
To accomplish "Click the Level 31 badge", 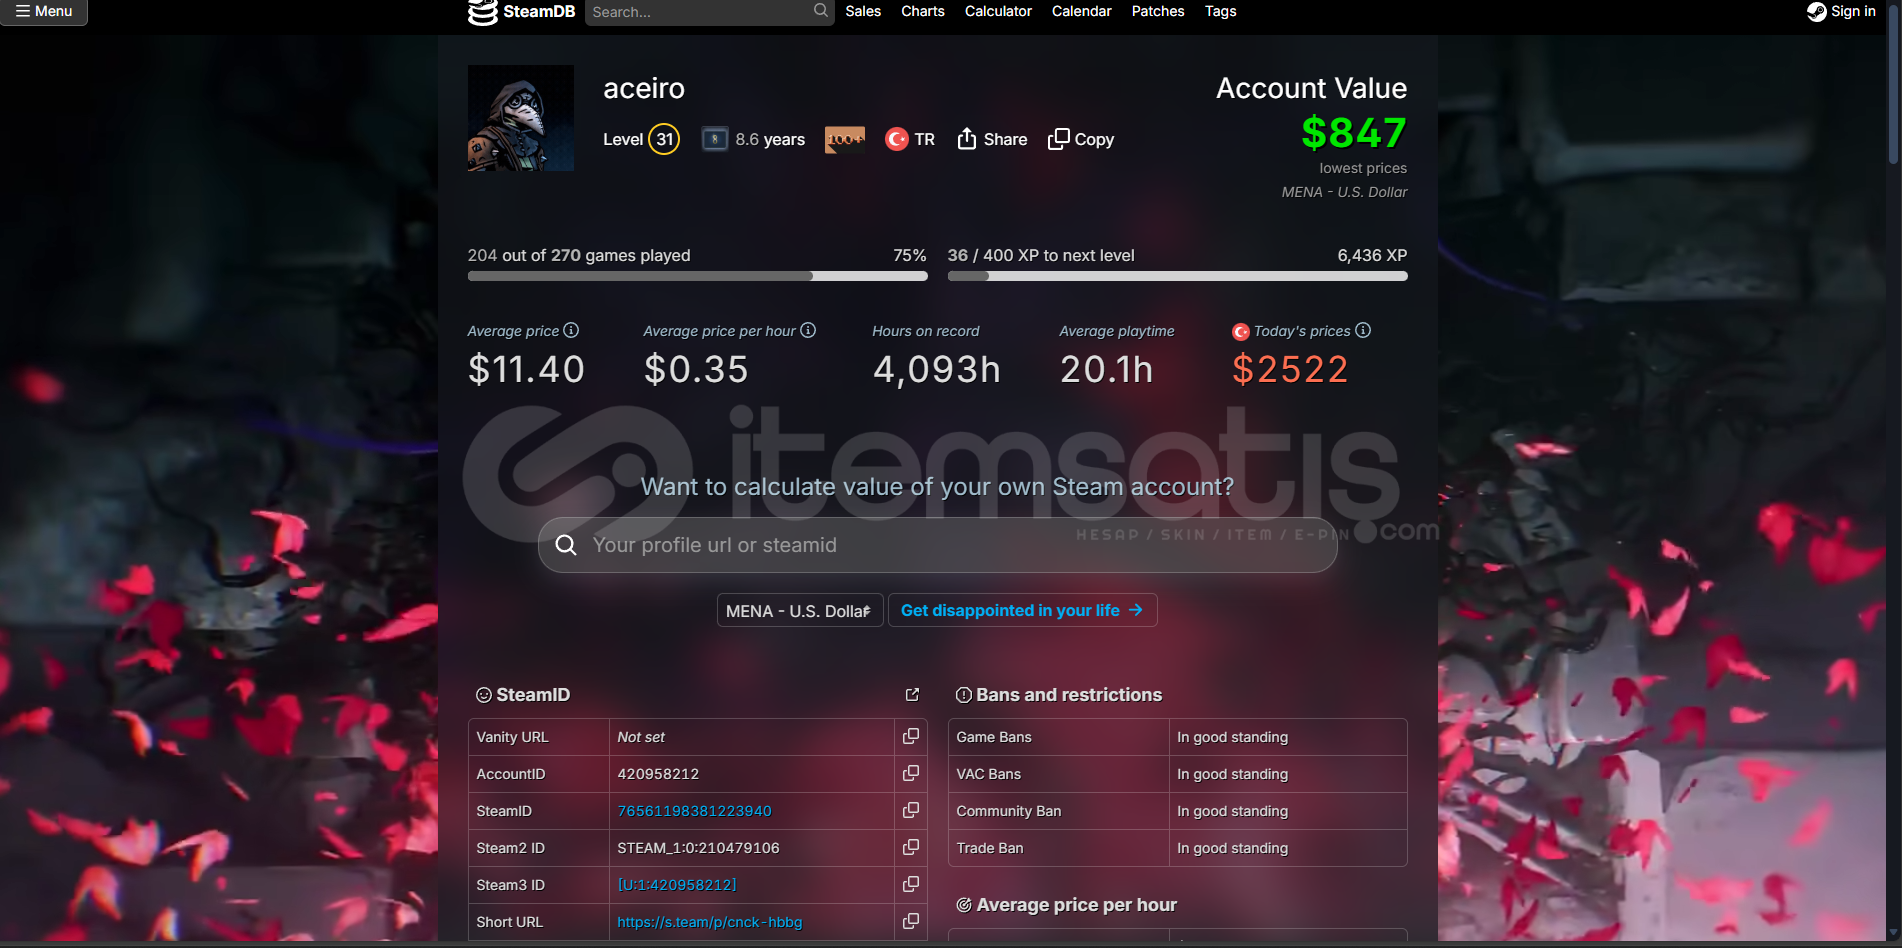I will pyautogui.click(x=664, y=139).
